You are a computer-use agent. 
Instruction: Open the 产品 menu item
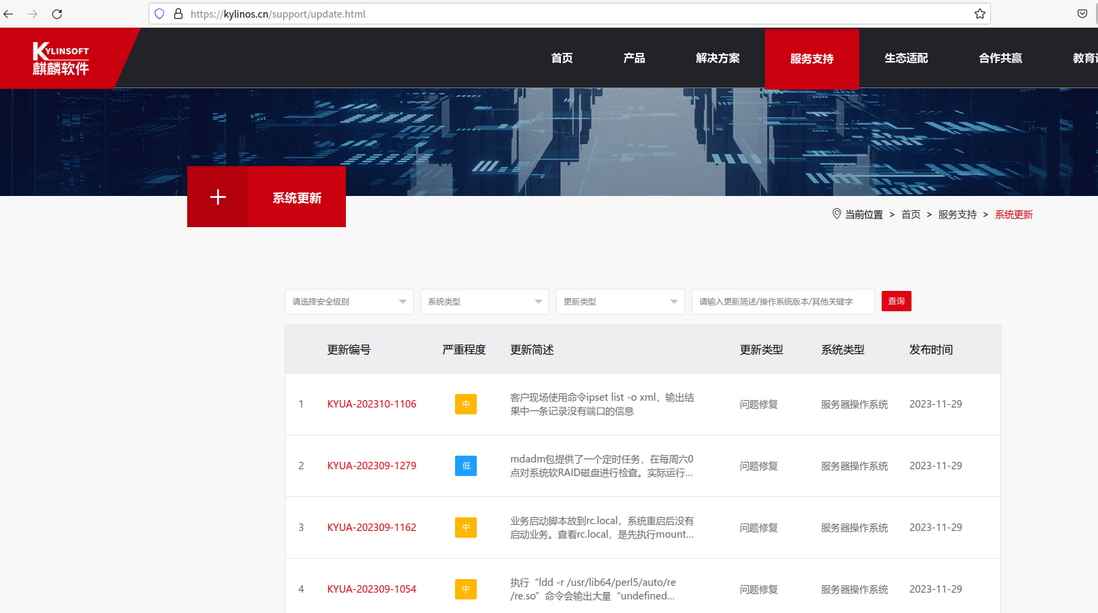coord(634,58)
